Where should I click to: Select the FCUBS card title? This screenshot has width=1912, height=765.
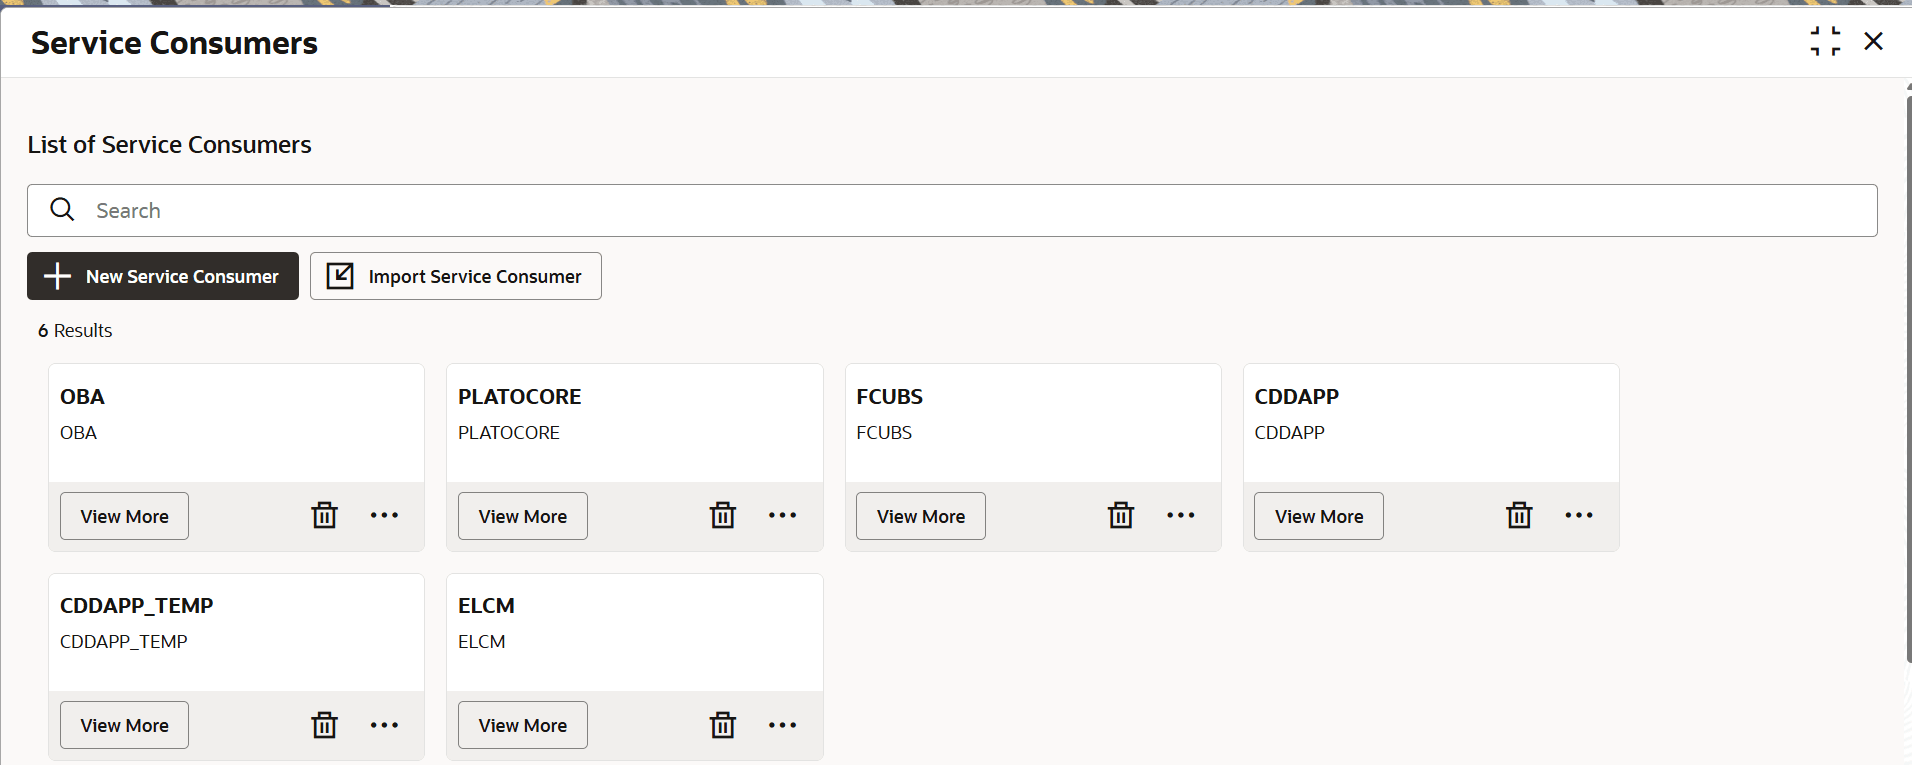pos(890,396)
